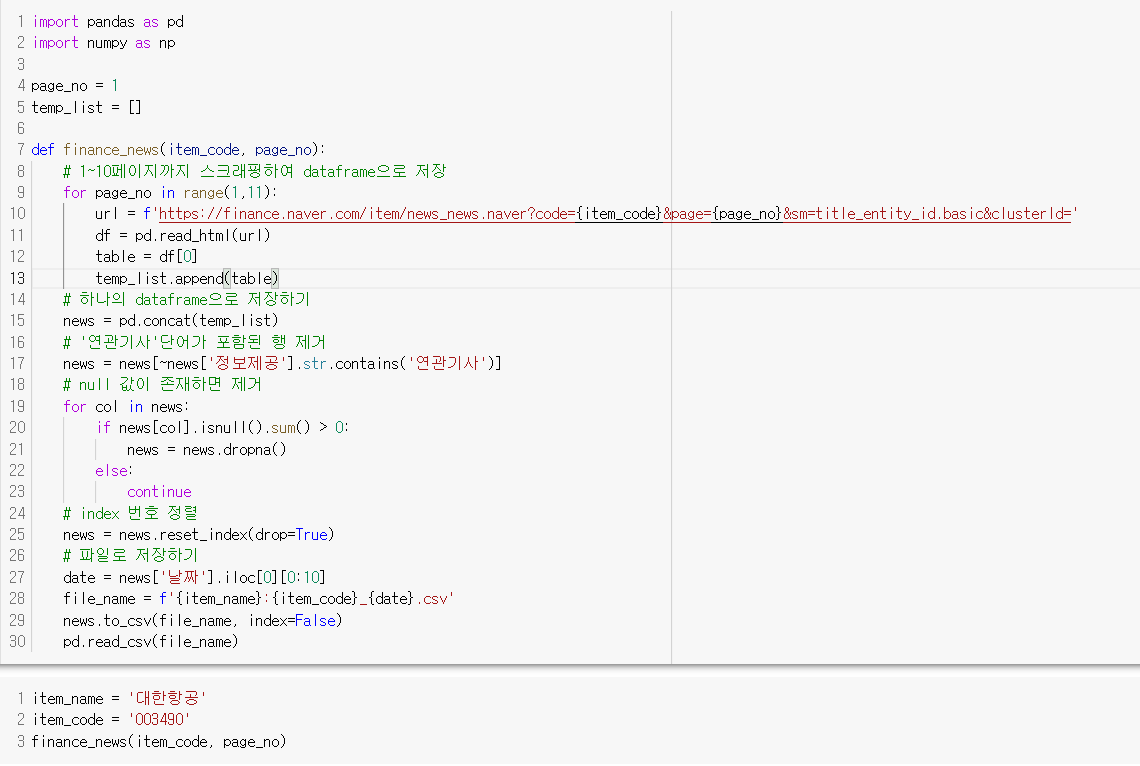
Task: Click 'import pandas as pd' on line 1
Action: (x=108, y=22)
